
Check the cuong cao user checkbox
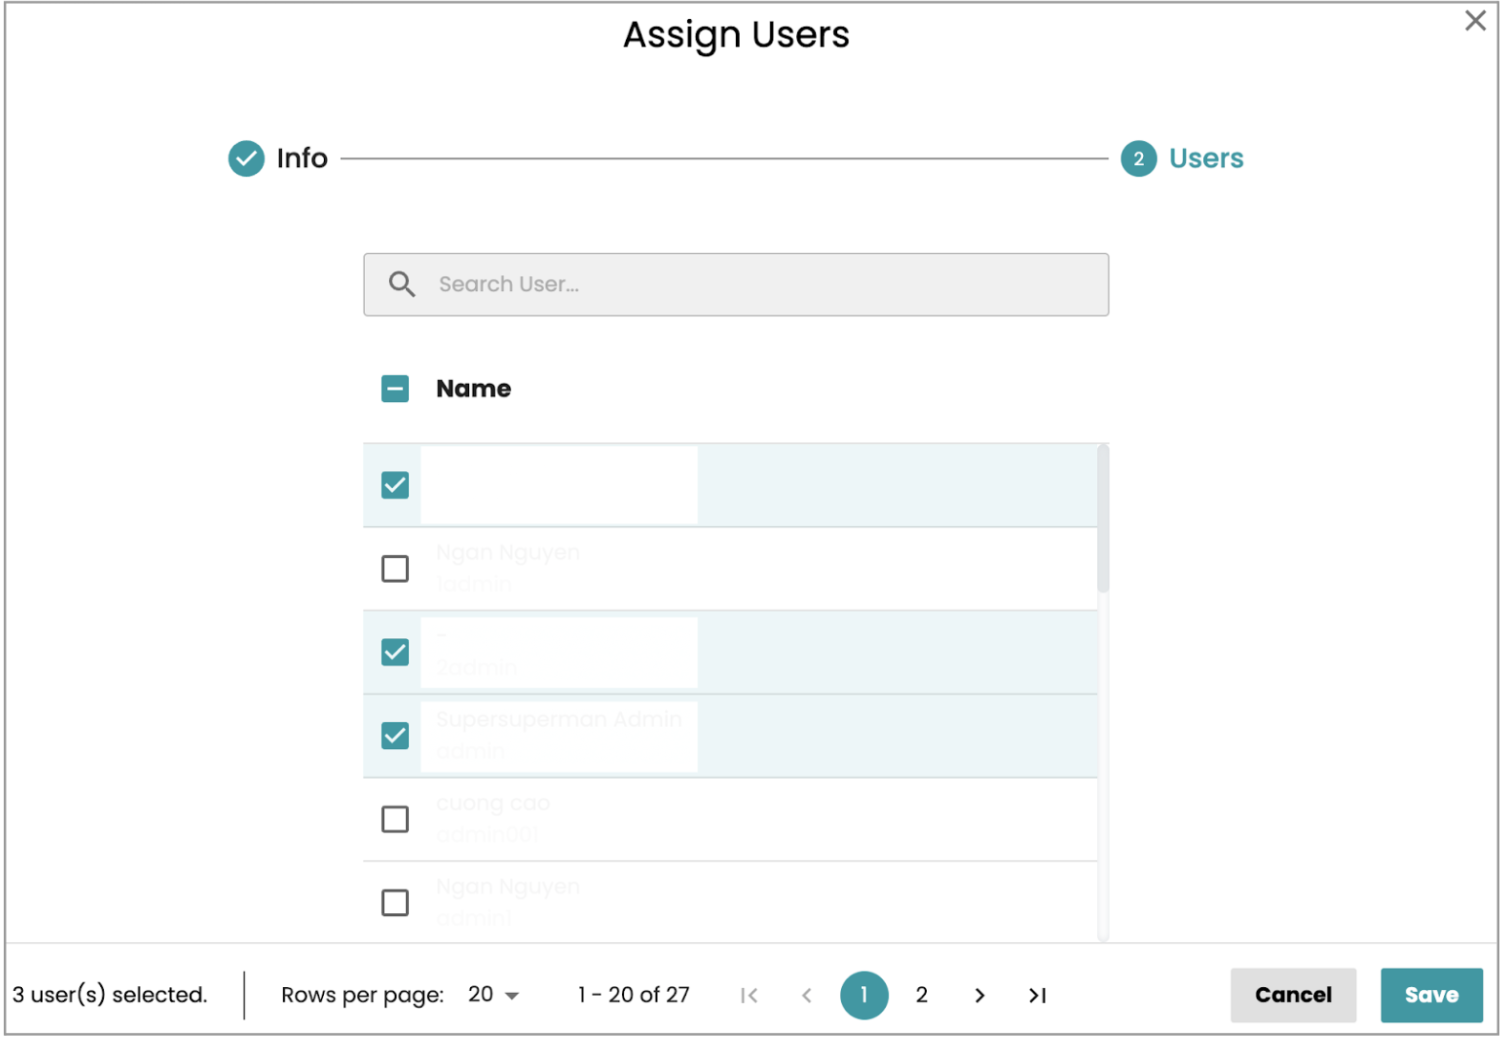point(395,820)
